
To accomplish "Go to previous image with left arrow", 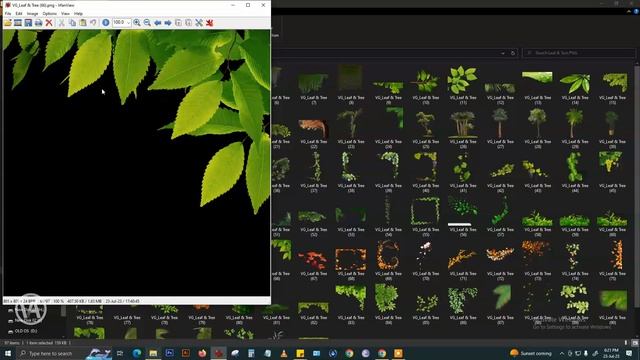I will pyautogui.click(x=158, y=23).
